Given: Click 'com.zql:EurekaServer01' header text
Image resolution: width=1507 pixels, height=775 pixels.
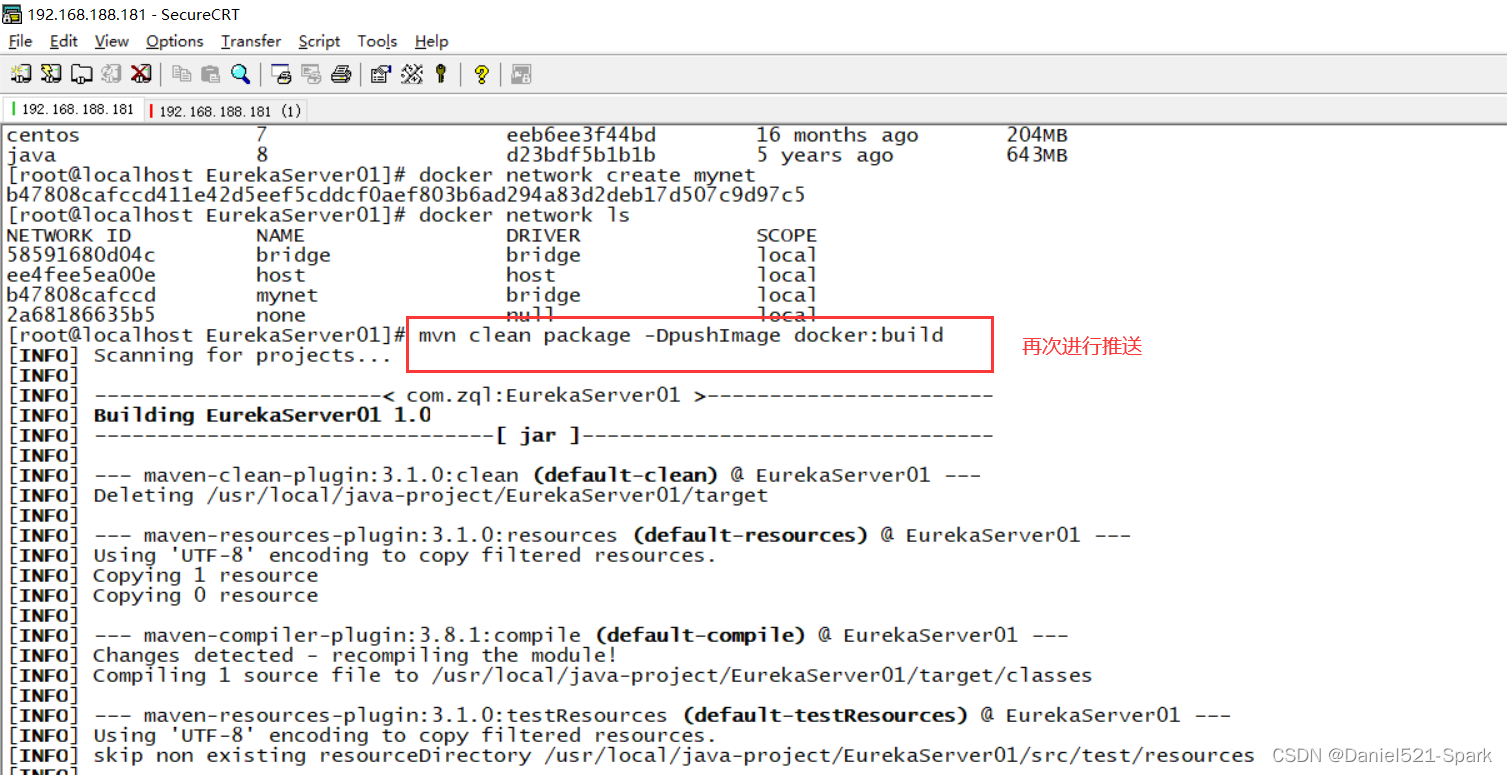Looking at the screenshot, I should pos(543,396).
